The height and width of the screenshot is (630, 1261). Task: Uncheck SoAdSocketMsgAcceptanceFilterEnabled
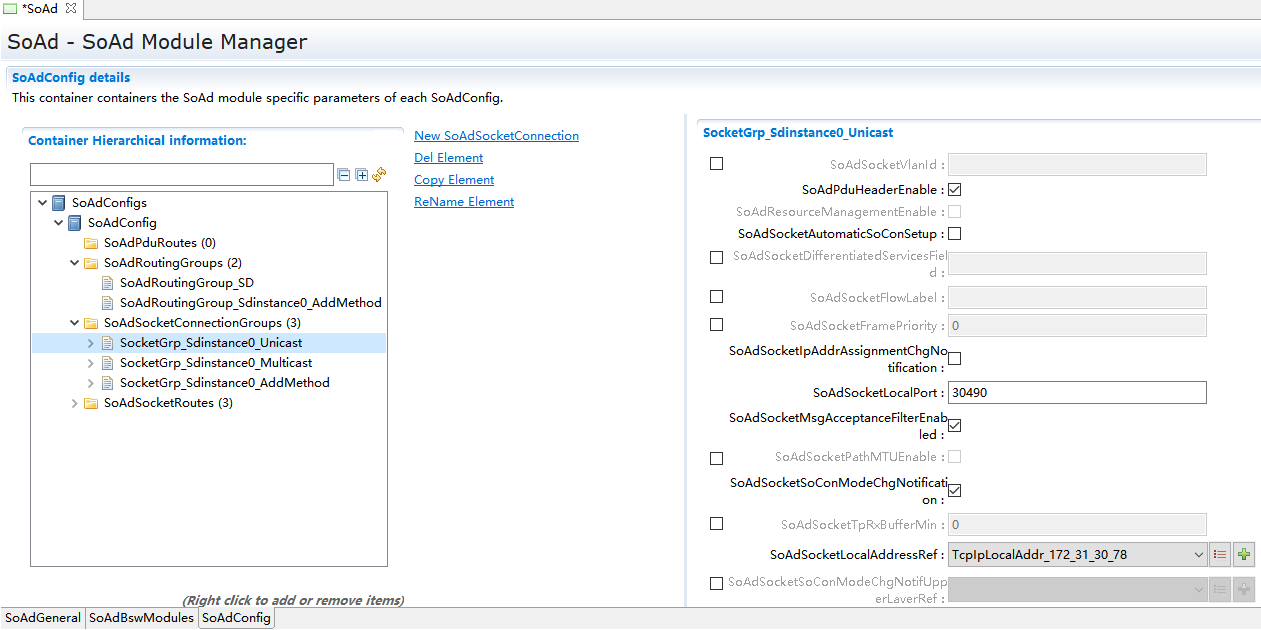pyautogui.click(x=954, y=426)
